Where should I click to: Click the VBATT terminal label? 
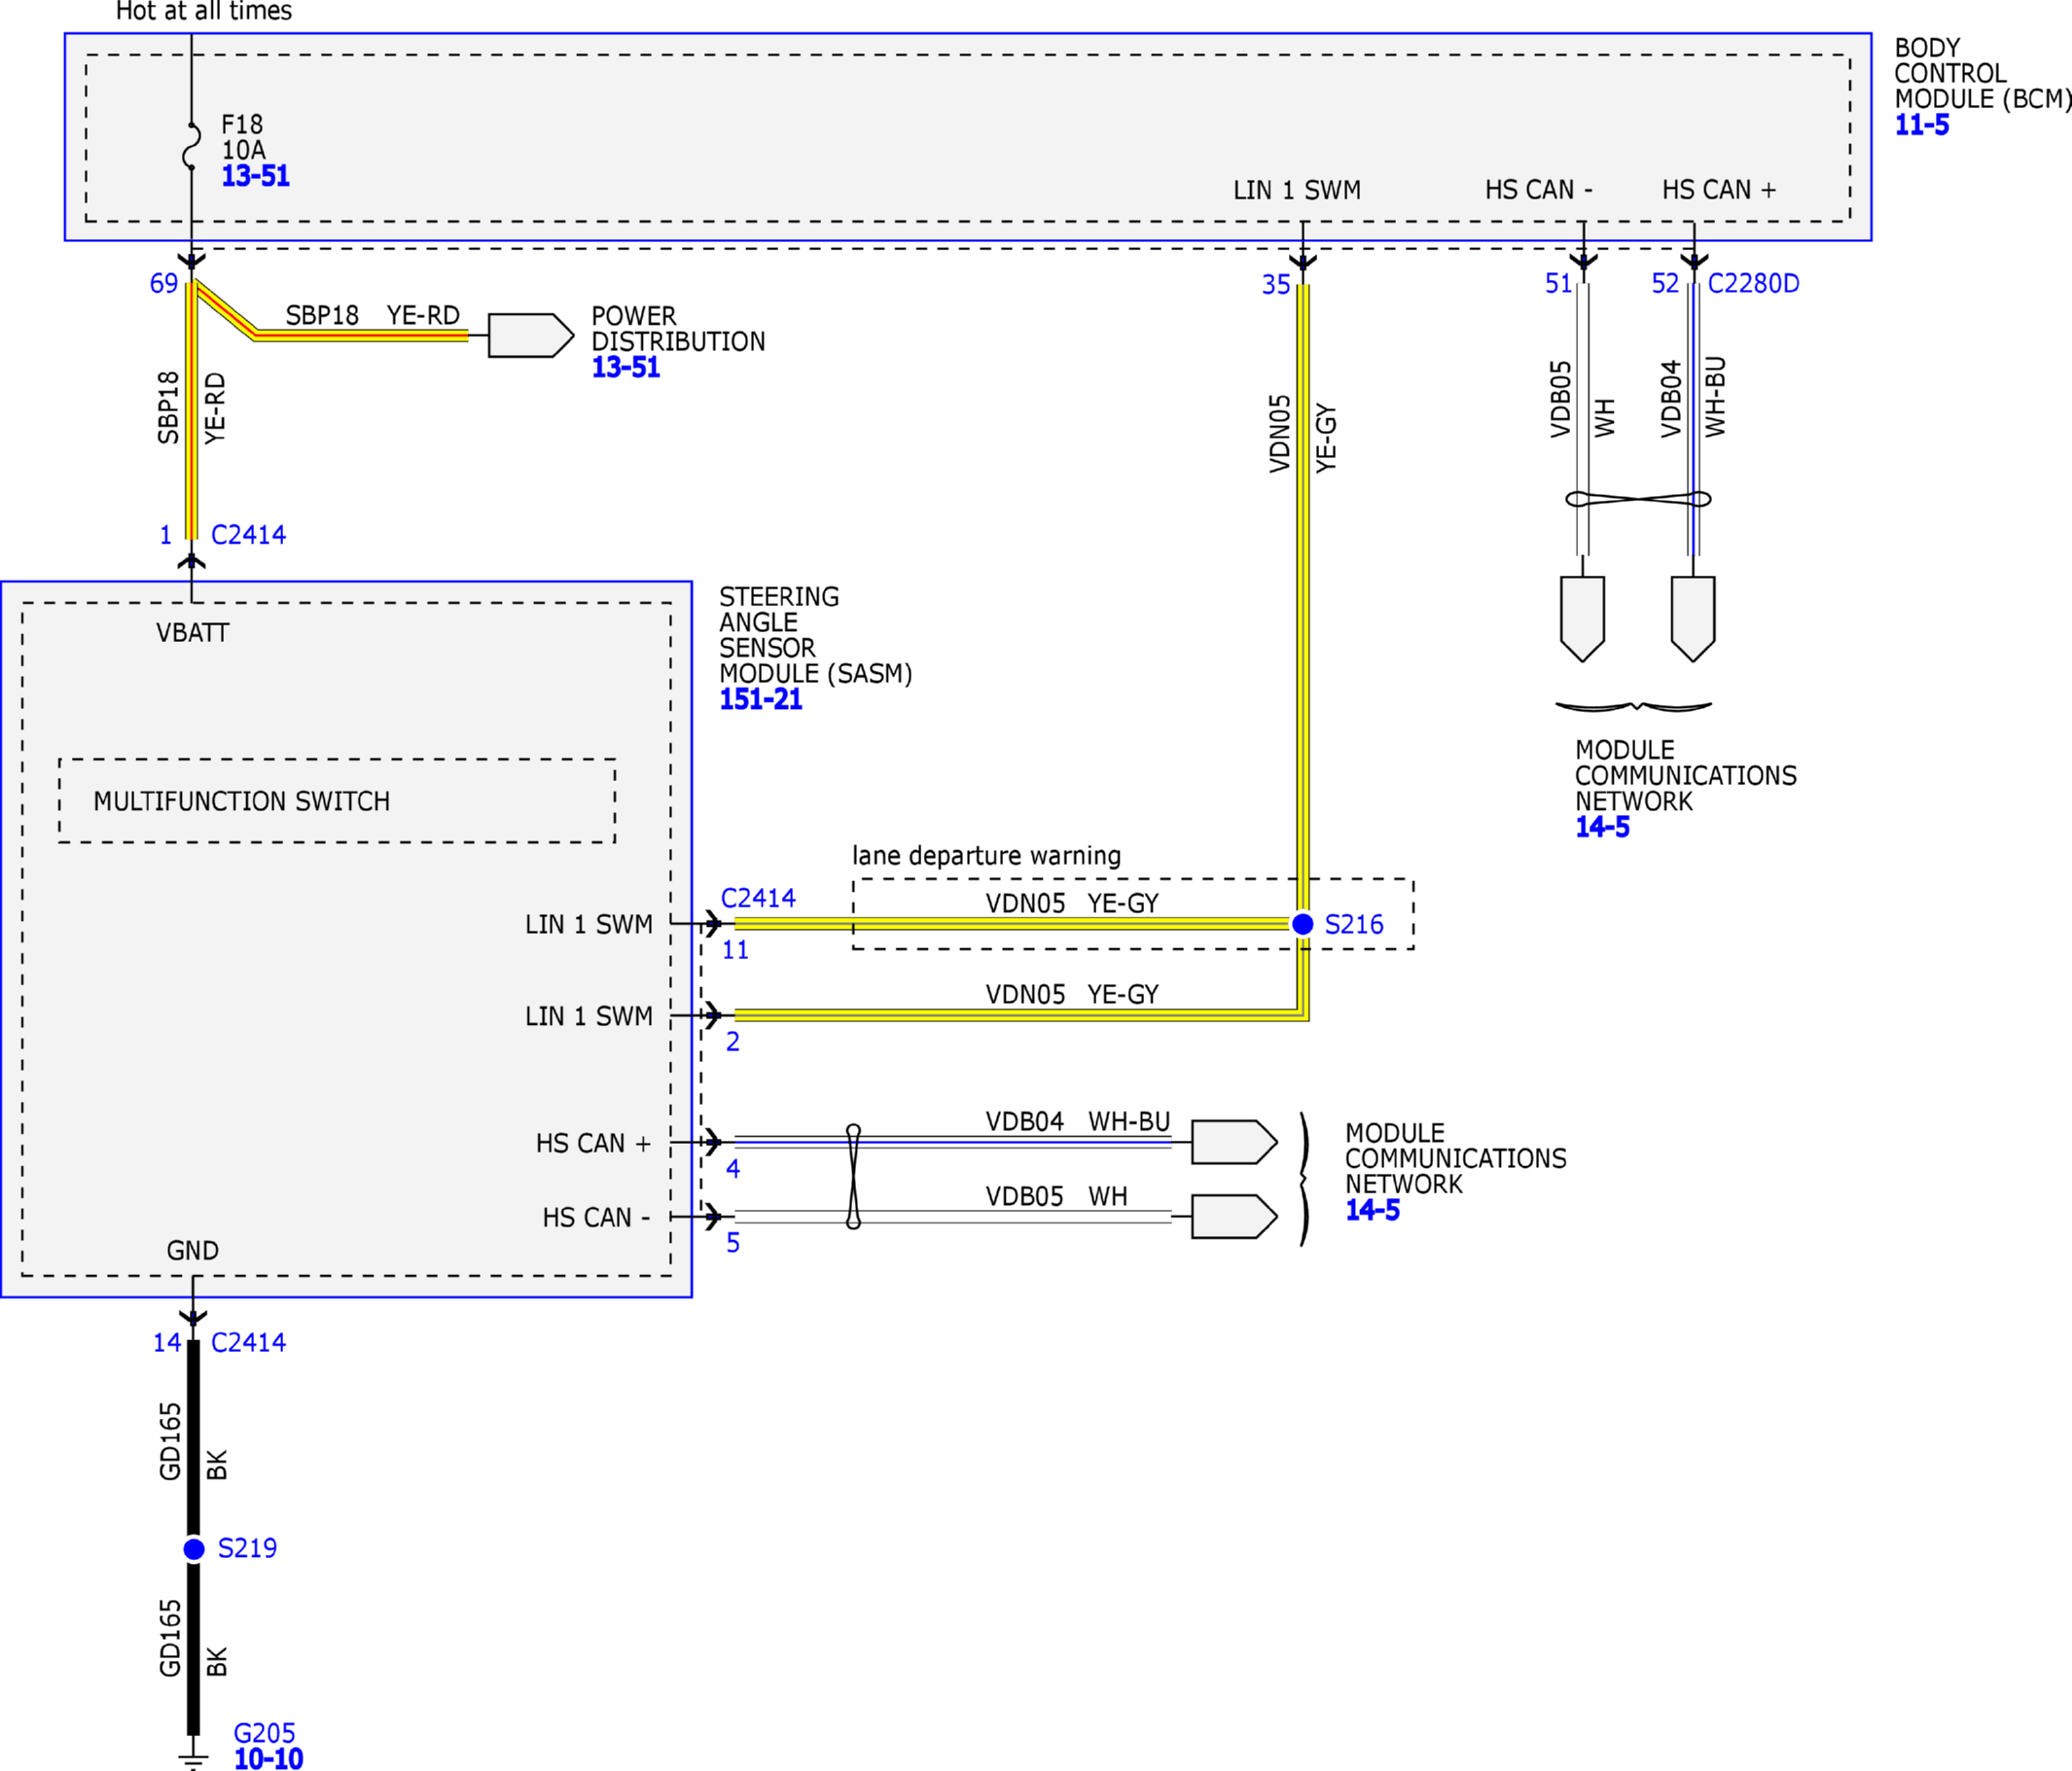point(192,633)
